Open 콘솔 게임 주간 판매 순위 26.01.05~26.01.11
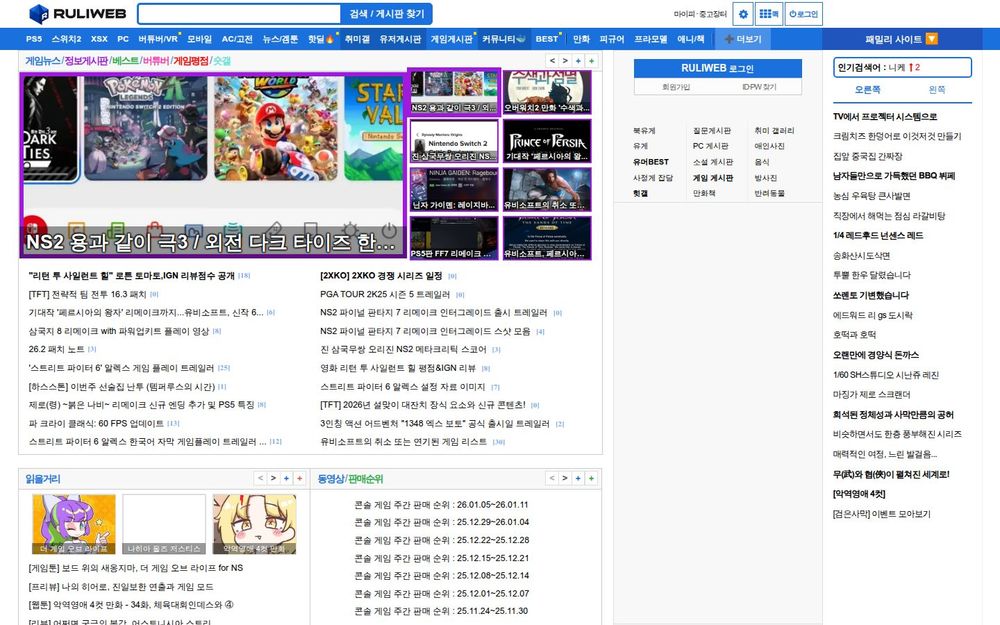1000x625 pixels. pyautogui.click(x=441, y=504)
